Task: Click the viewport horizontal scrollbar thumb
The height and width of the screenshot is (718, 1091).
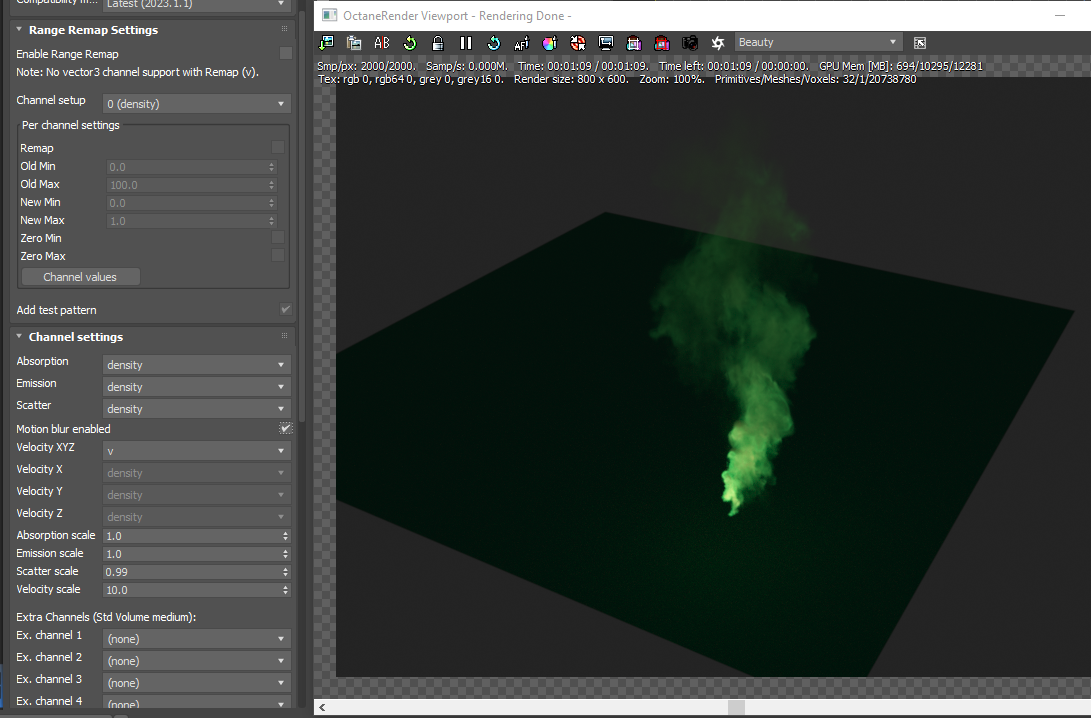Action: coord(736,708)
